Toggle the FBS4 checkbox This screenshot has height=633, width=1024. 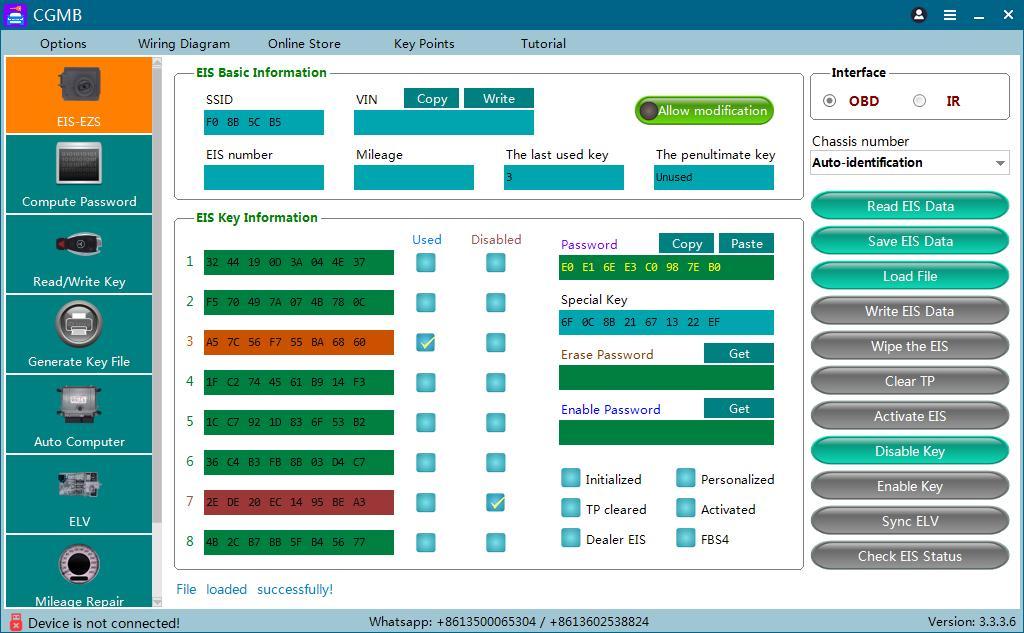686,538
